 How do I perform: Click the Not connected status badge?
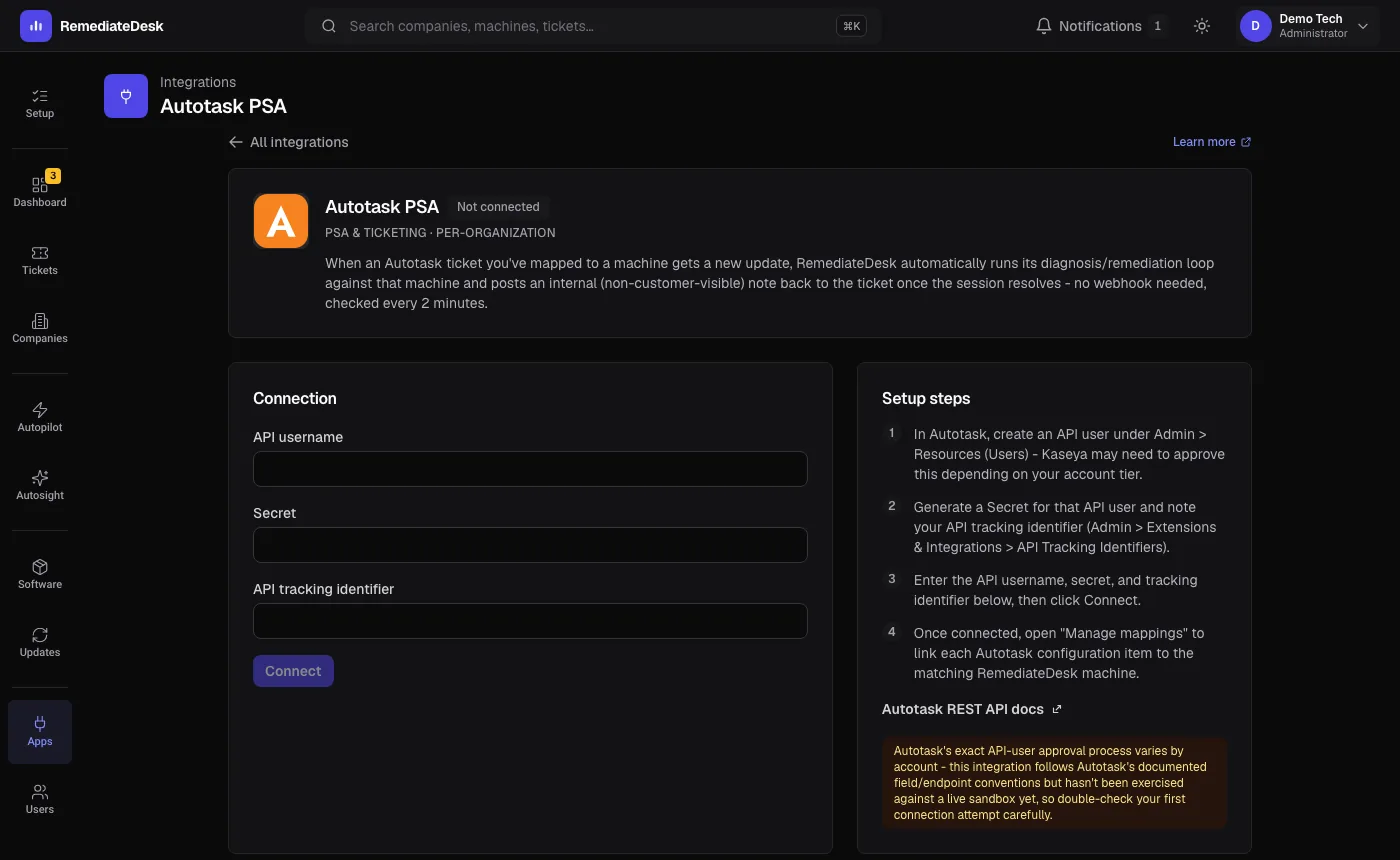click(498, 207)
